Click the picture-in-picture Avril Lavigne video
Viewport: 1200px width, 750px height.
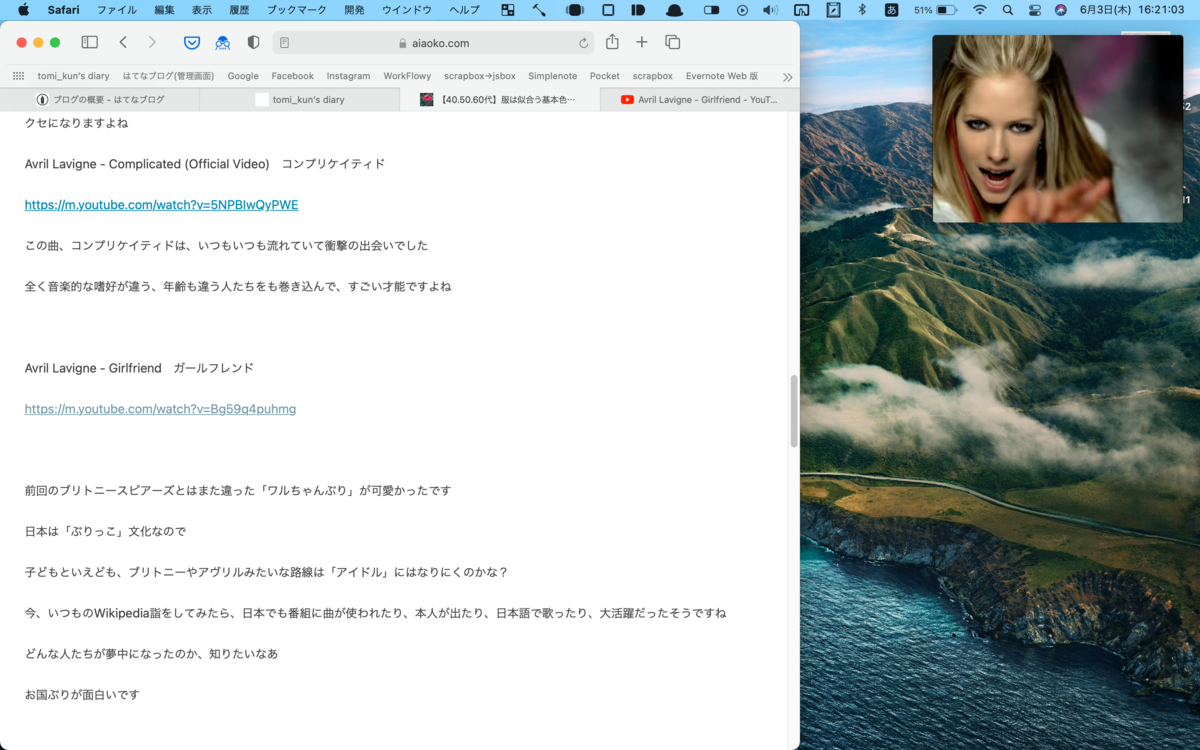point(1057,129)
